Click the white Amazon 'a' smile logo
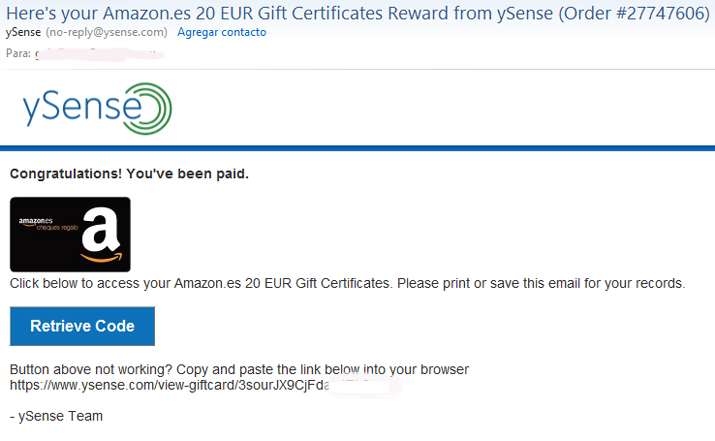The image size is (715, 441). tap(100, 236)
